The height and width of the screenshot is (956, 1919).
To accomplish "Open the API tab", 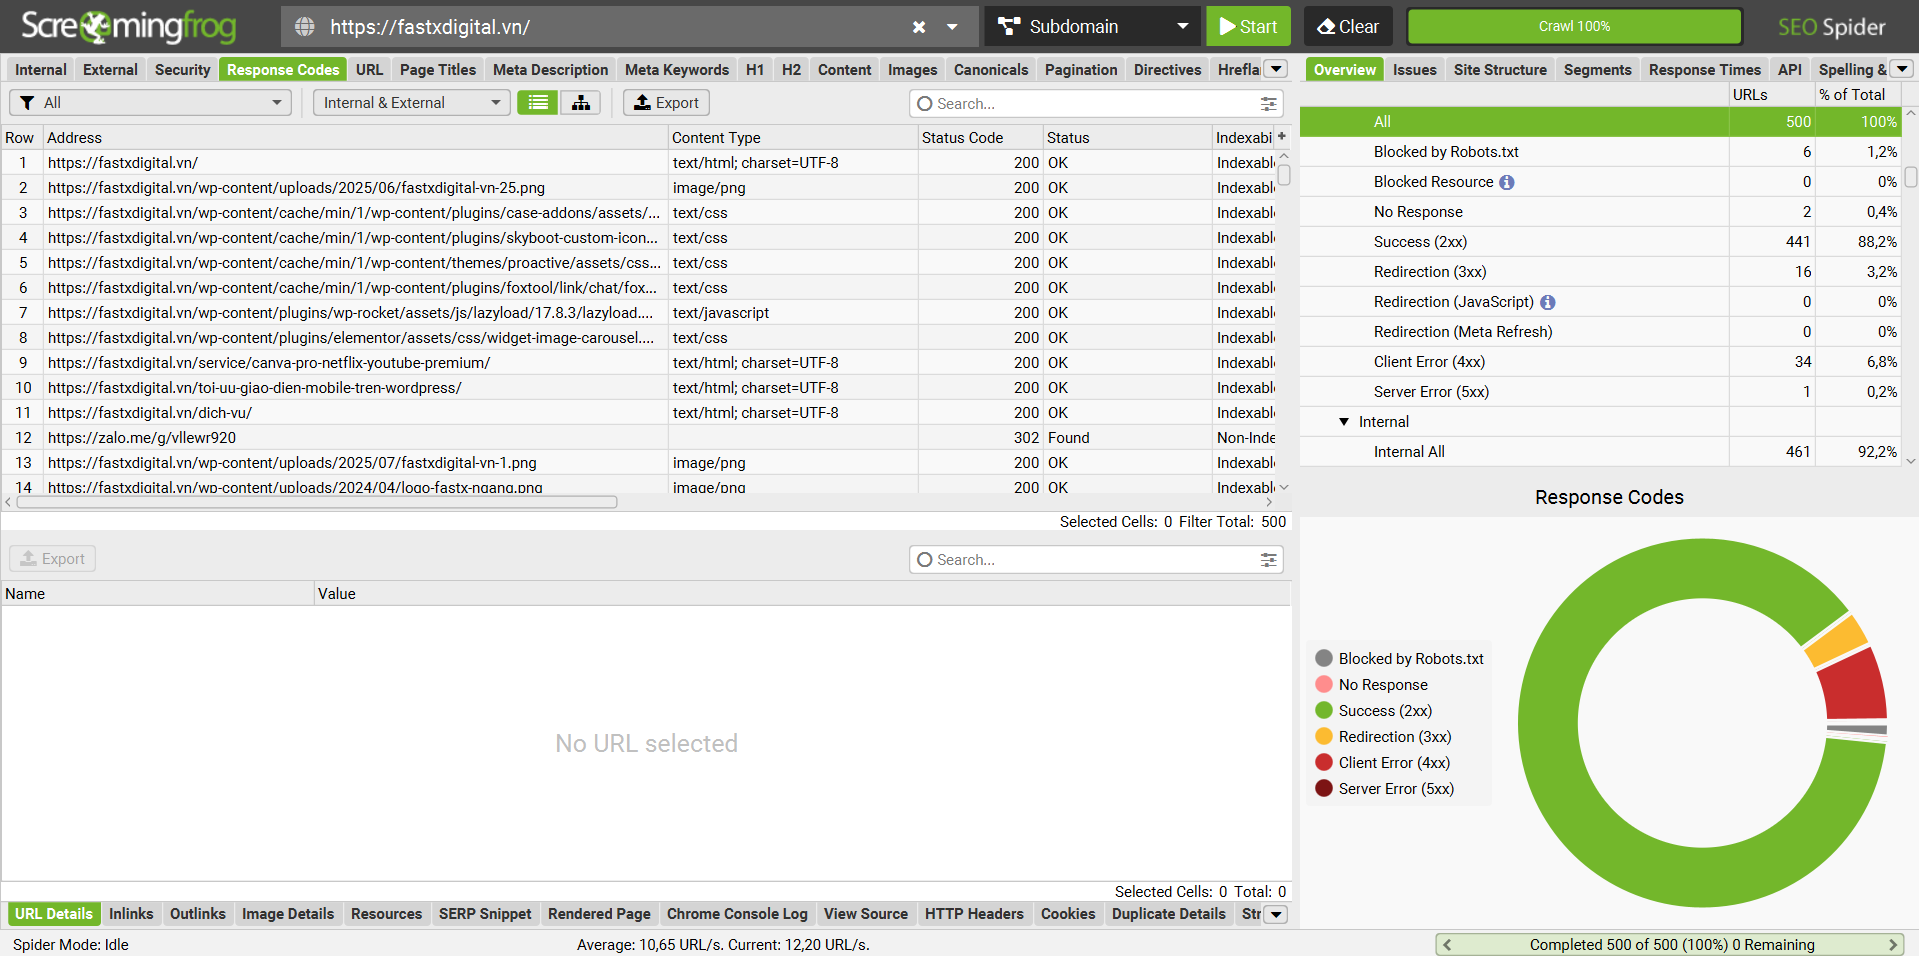I will click(x=1790, y=70).
